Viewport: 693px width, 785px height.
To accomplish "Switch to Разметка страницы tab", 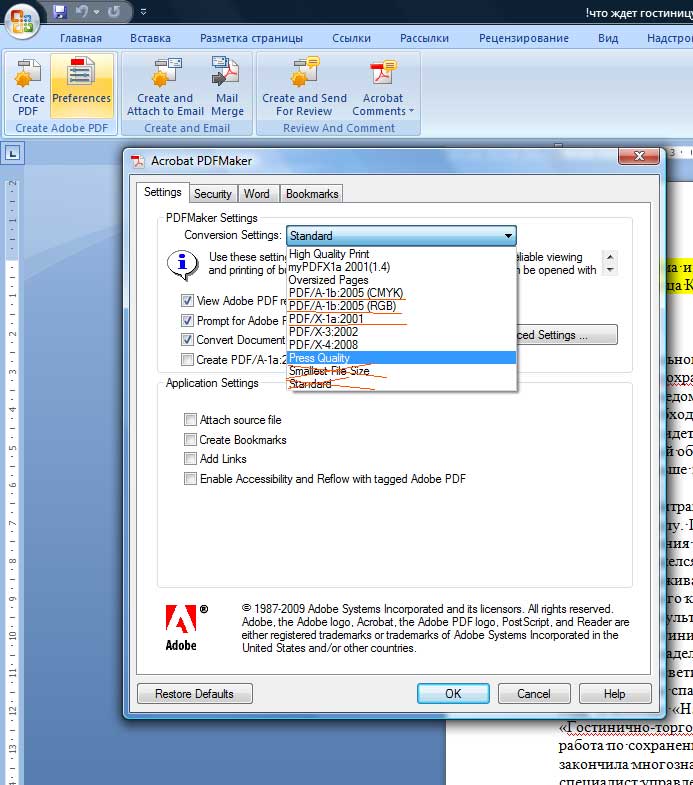I will (251, 38).
